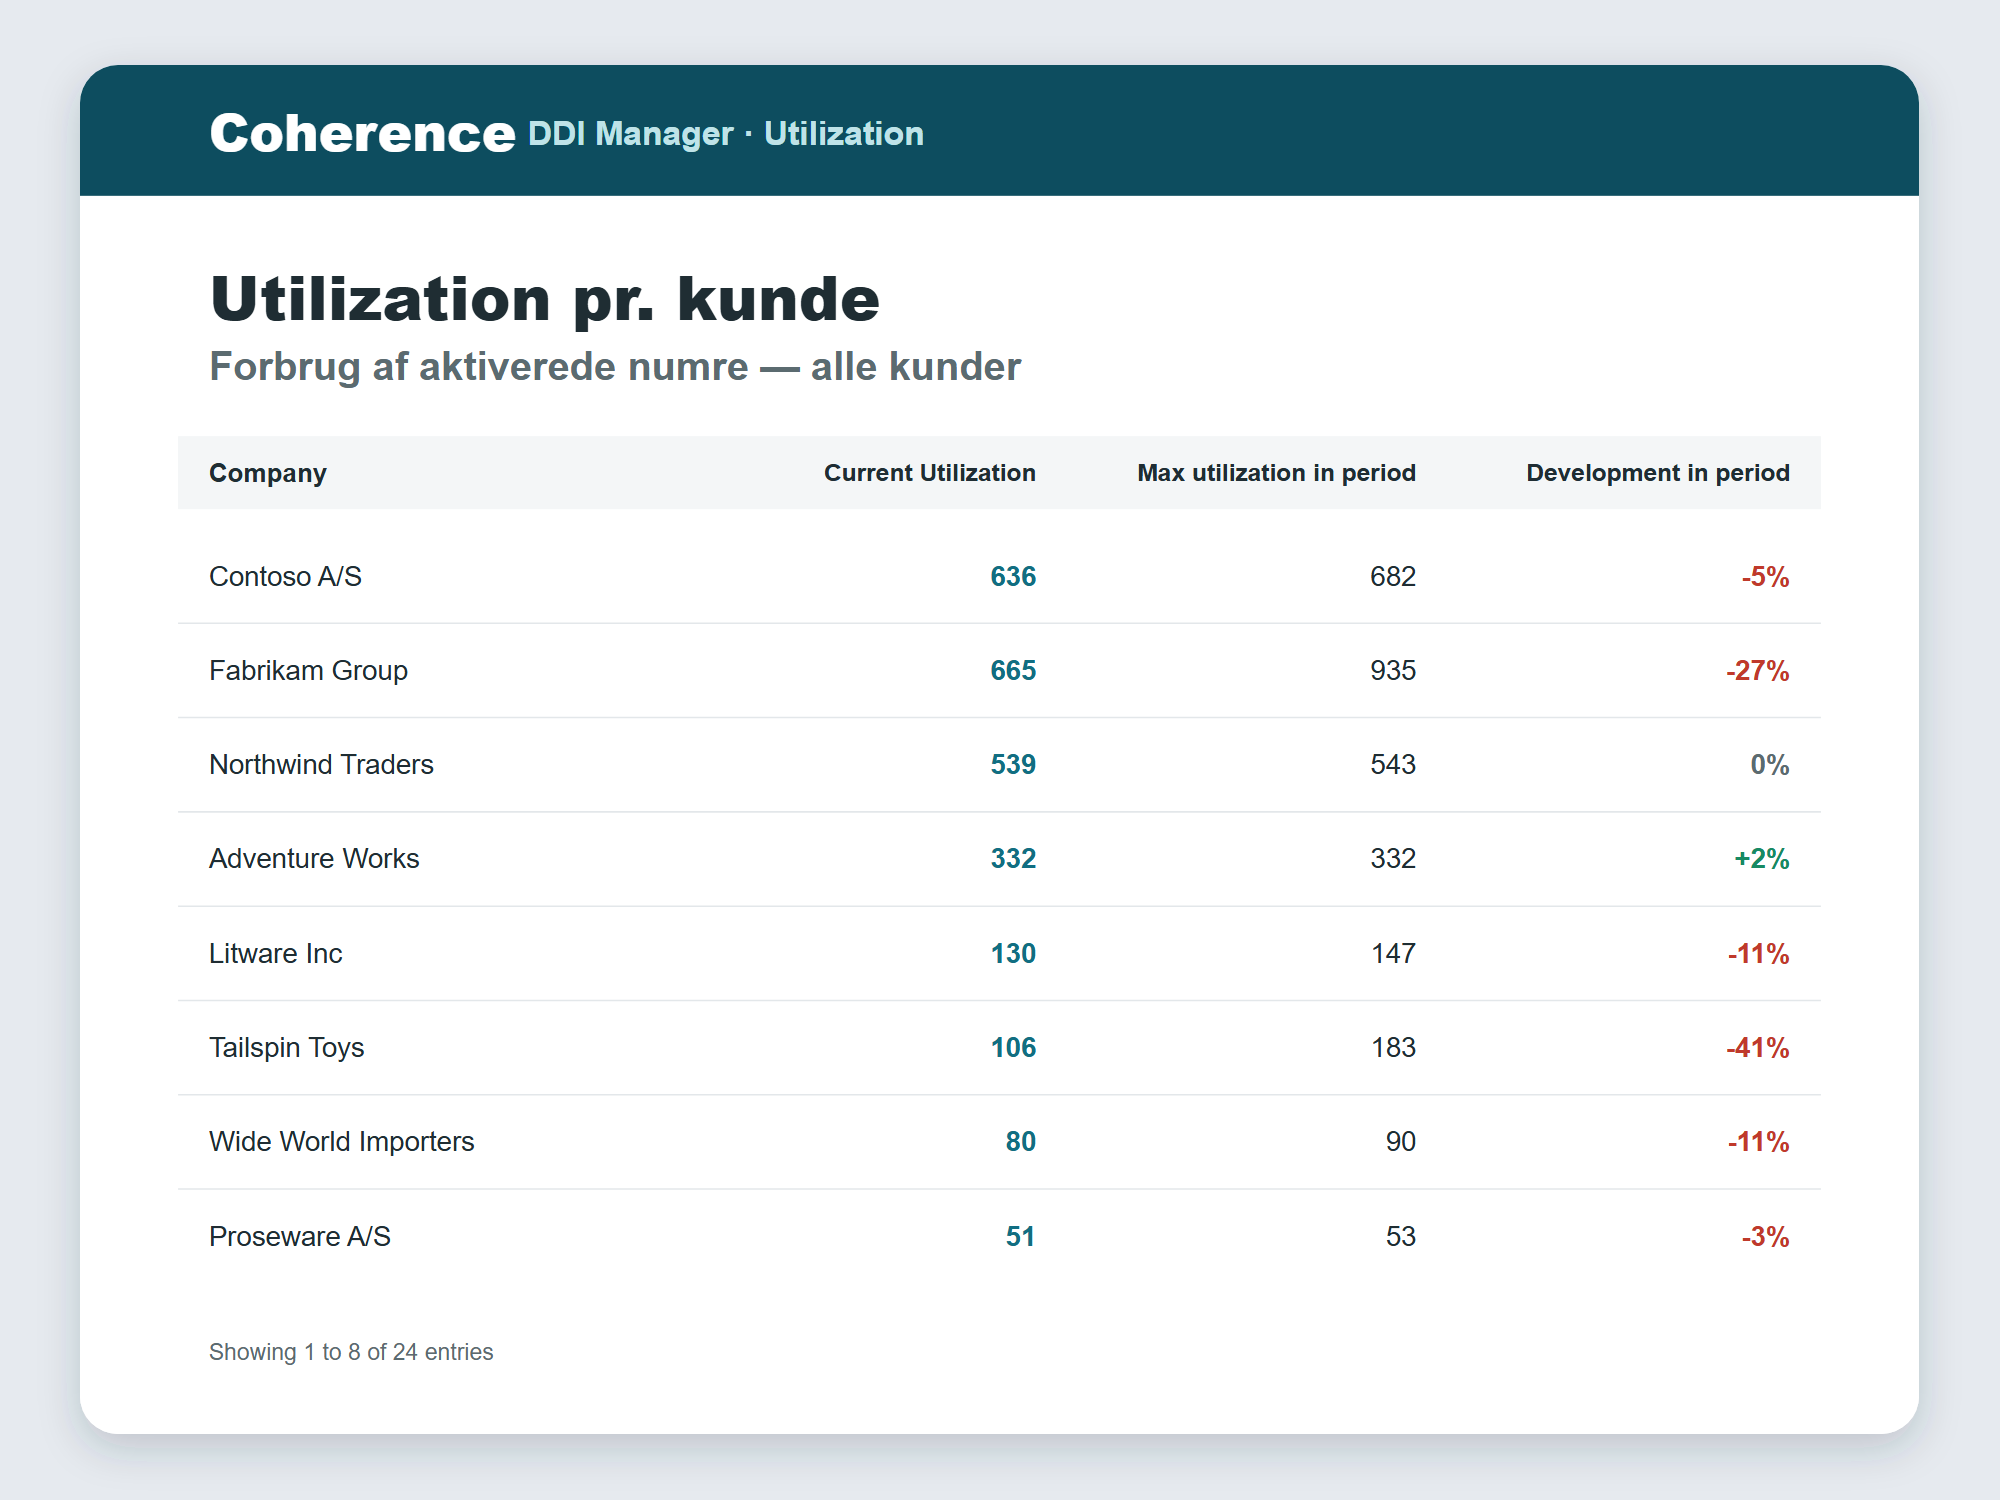Click the 'Showing 1 to 8 of 24 entries' text

click(x=351, y=1352)
